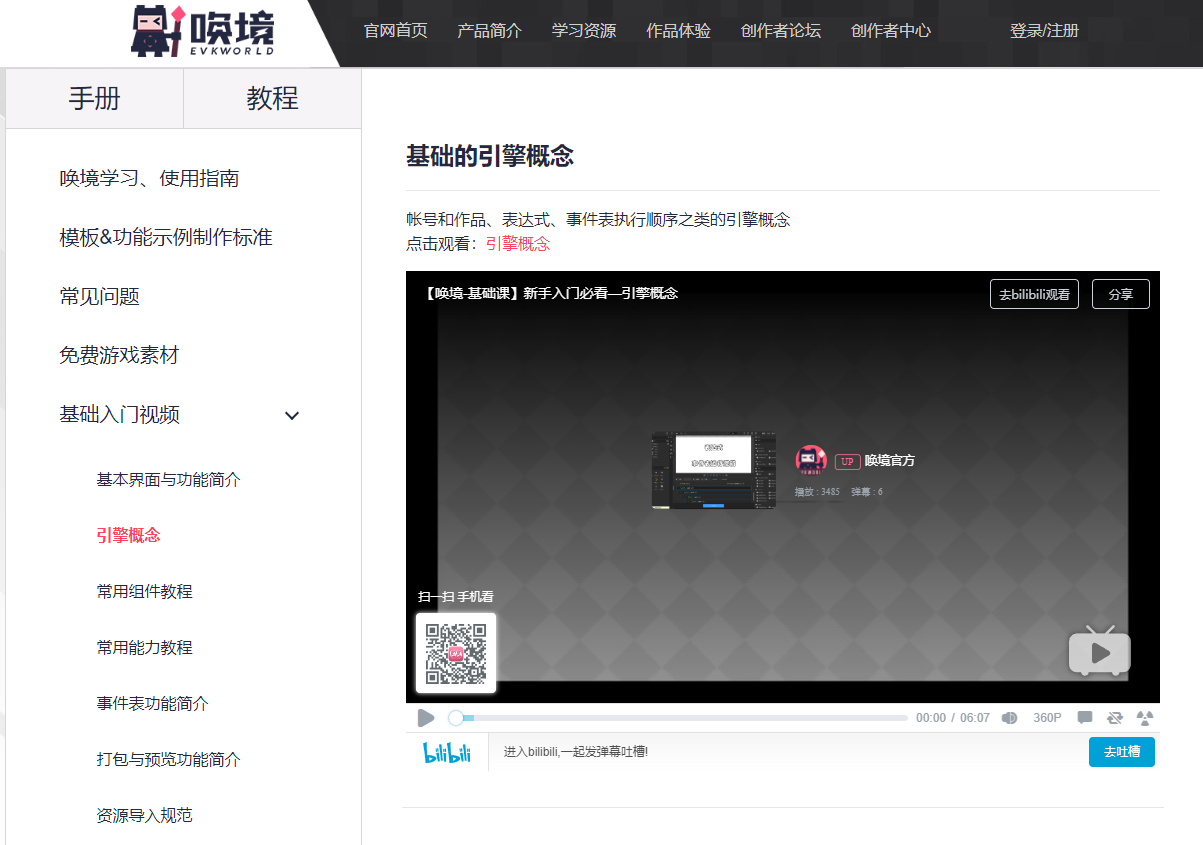Viewport: 1203px width, 845px height.
Task: Click the 去bilibili观看 button
Action: coord(1034,294)
